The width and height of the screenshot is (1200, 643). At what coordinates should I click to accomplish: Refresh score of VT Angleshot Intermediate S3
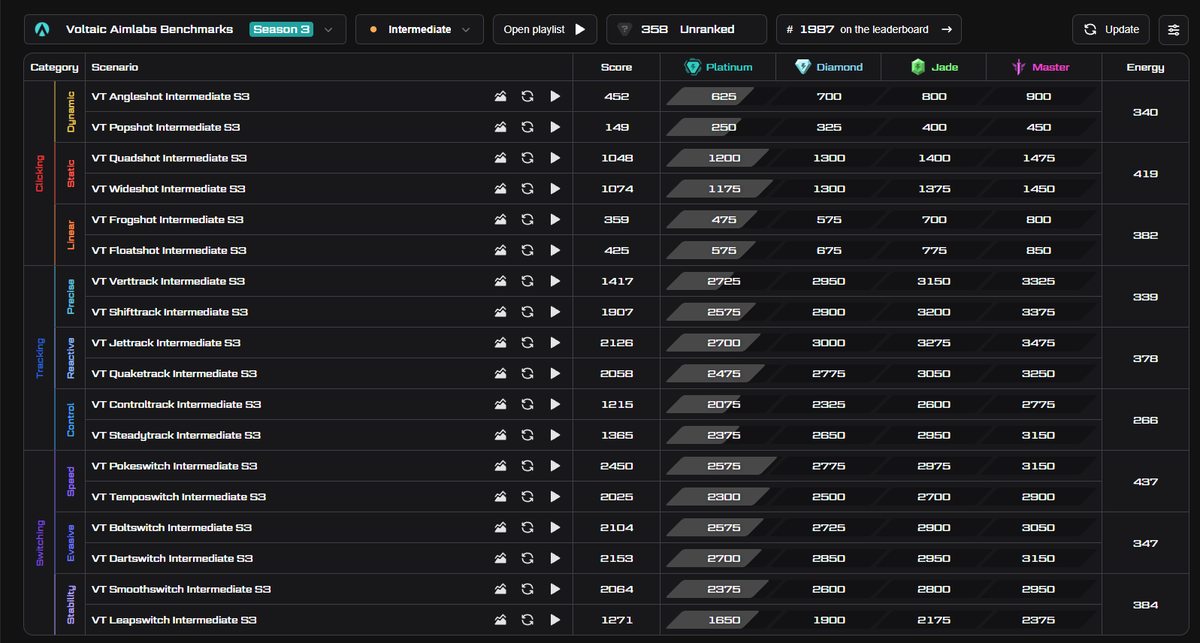pos(527,97)
